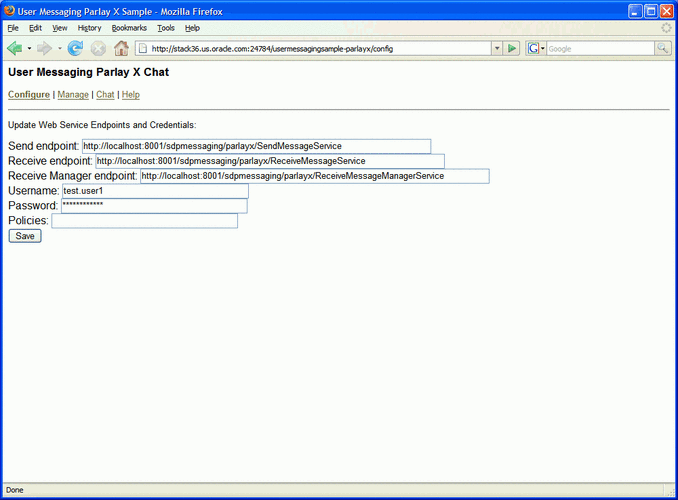This screenshot has width=678, height=500.
Task: Click into the Send endpoint field
Action: [256, 146]
